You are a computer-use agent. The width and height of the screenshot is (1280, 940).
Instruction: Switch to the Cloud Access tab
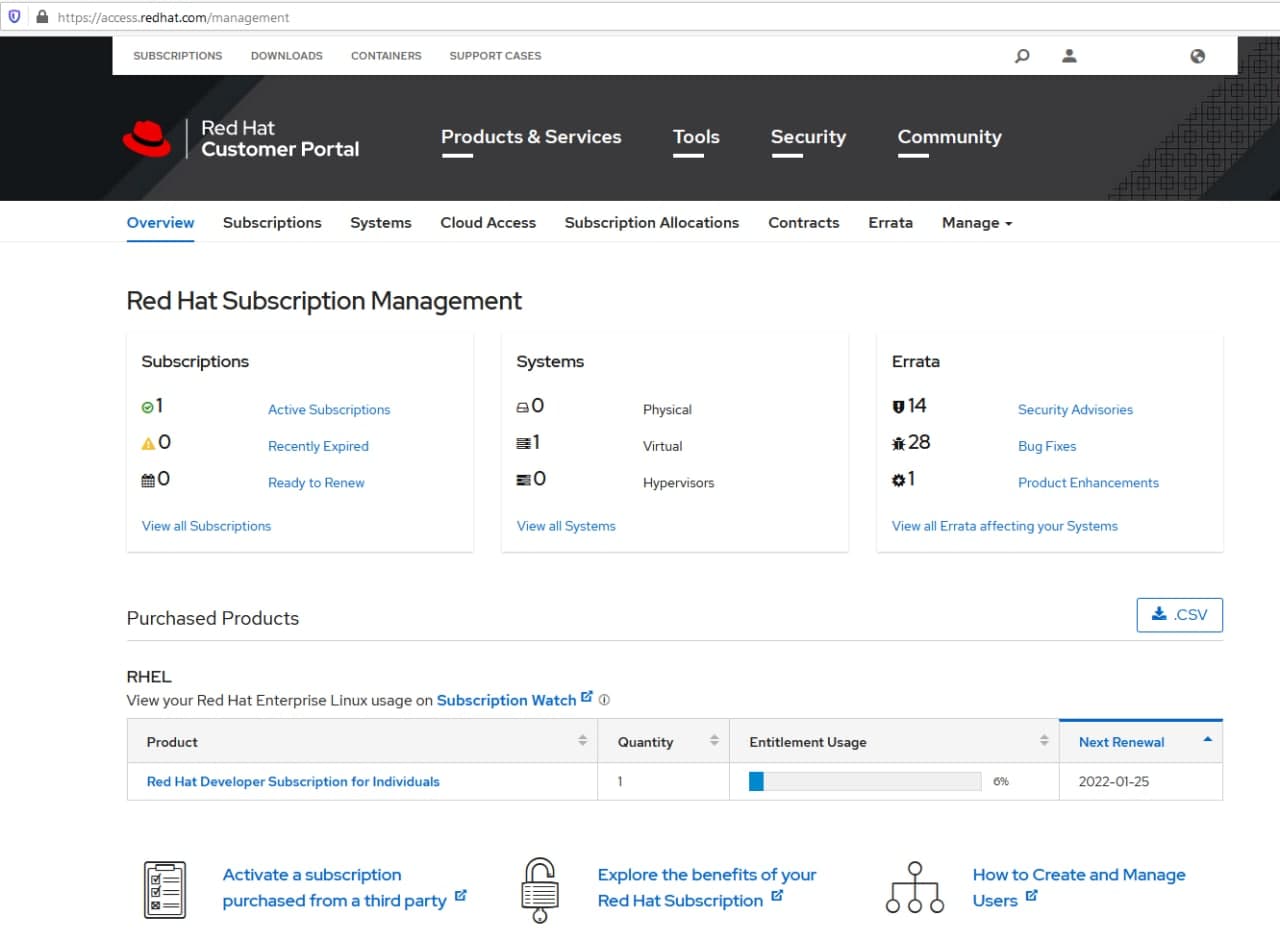point(488,223)
